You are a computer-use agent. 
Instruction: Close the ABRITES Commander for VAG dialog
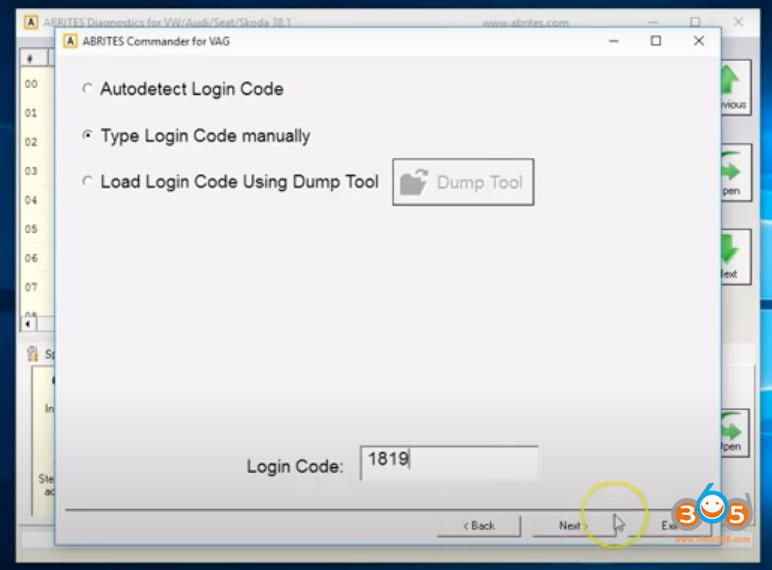pyautogui.click(x=699, y=41)
